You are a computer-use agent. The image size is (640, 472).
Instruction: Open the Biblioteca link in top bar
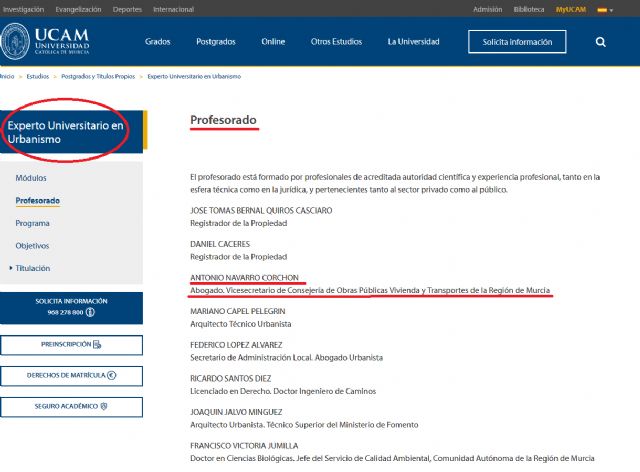tap(530, 9)
